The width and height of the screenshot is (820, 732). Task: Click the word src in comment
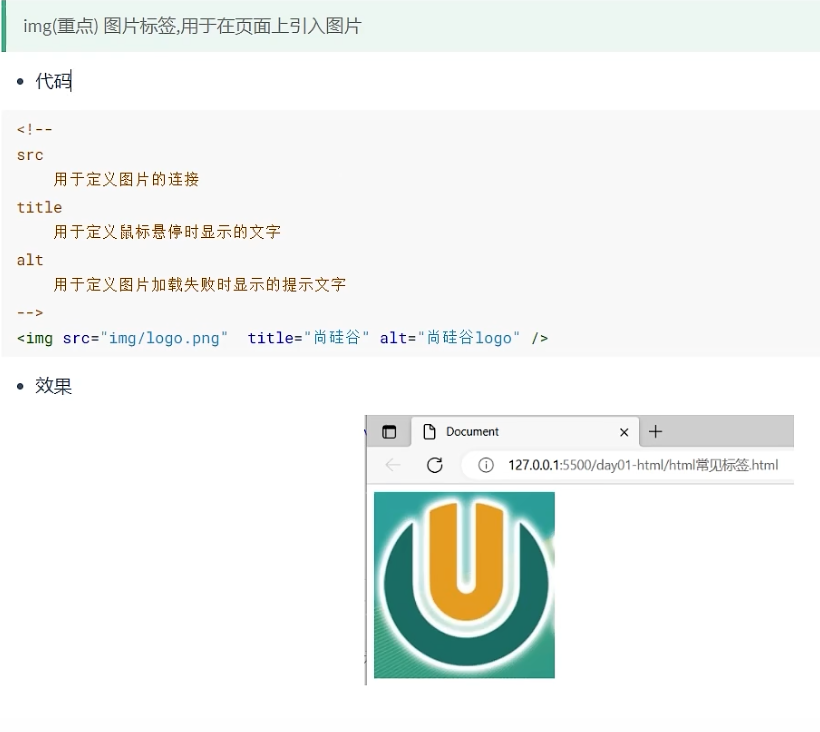pyautogui.click(x=30, y=155)
